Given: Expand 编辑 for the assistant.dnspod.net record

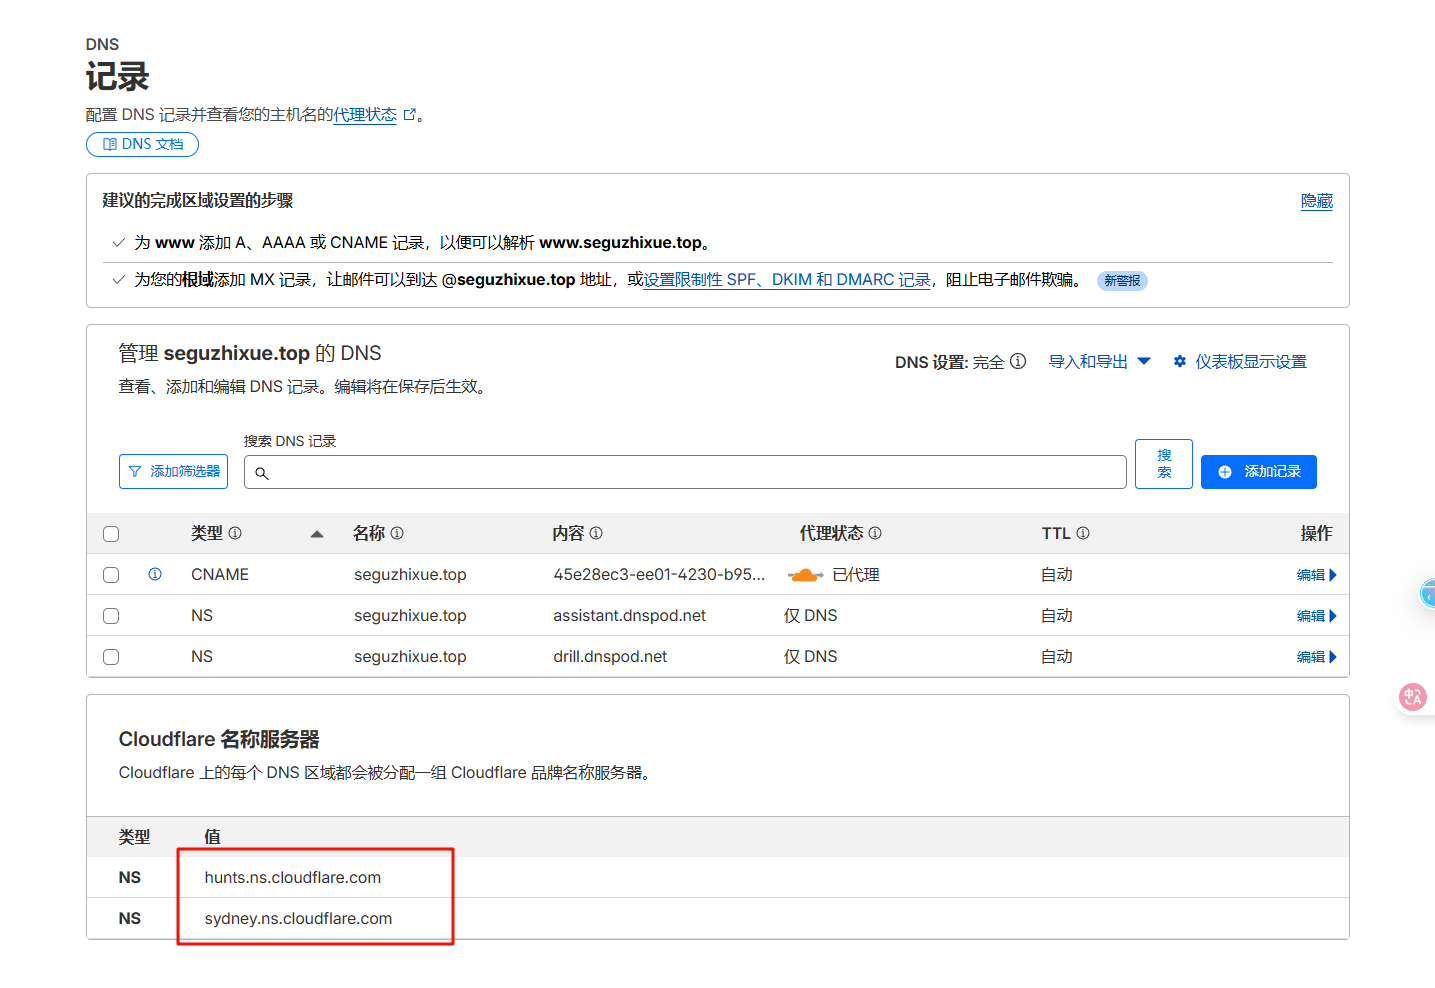Looking at the screenshot, I should click(x=1316, y=616).
